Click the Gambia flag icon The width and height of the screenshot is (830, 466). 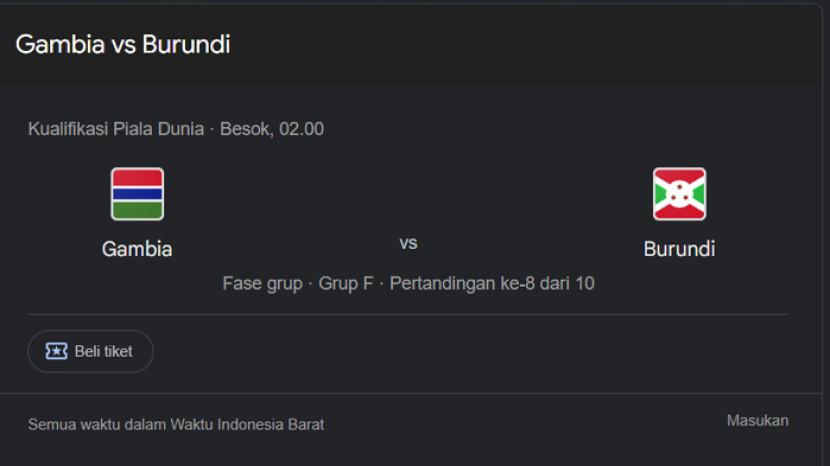[137, 194]
